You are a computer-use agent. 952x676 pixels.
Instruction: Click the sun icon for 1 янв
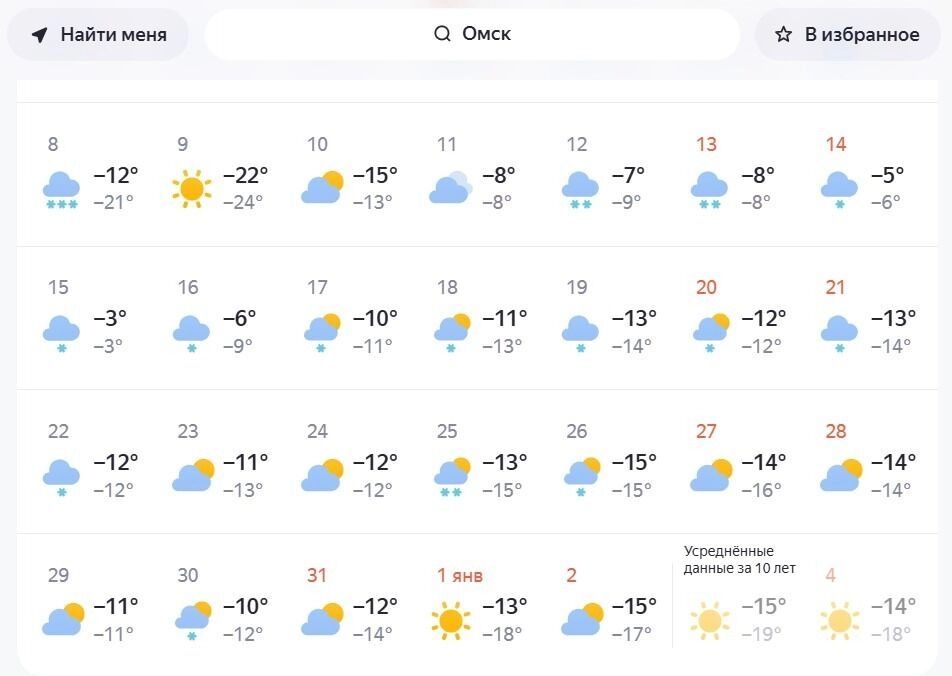tap(450, 620)
